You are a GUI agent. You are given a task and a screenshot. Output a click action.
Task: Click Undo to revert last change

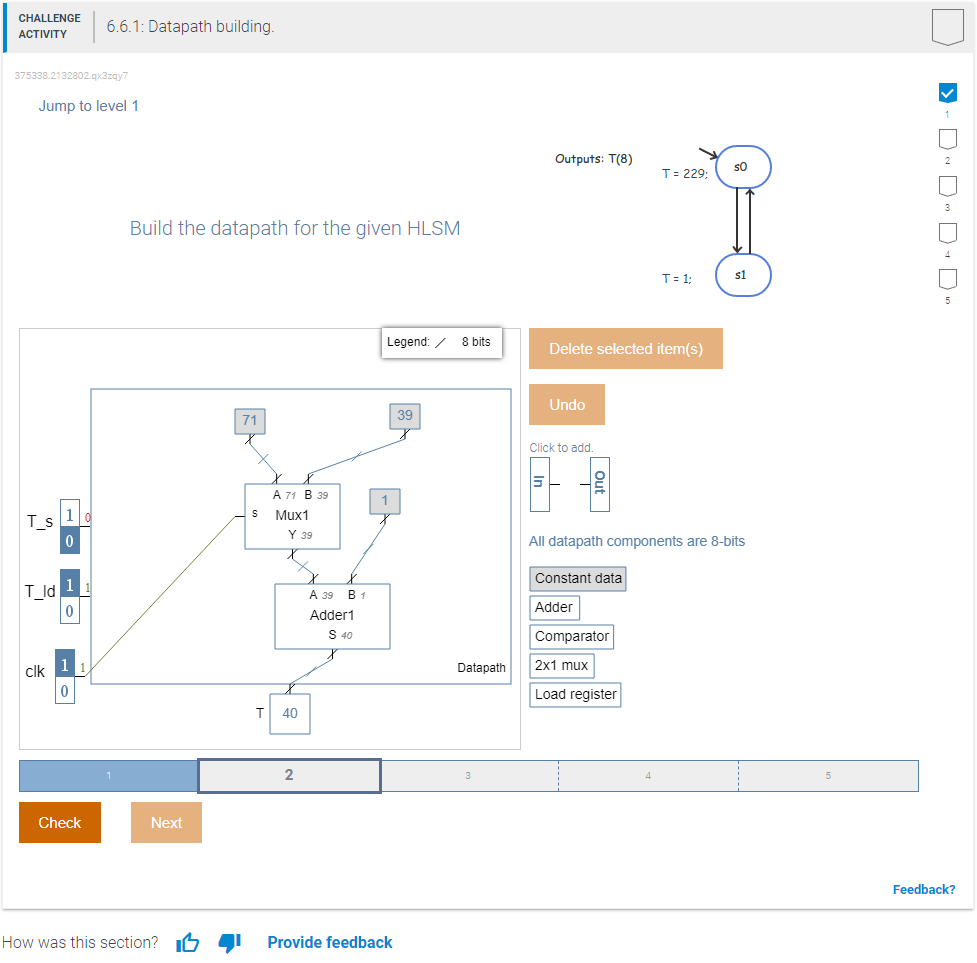click(x=566, y=404)
